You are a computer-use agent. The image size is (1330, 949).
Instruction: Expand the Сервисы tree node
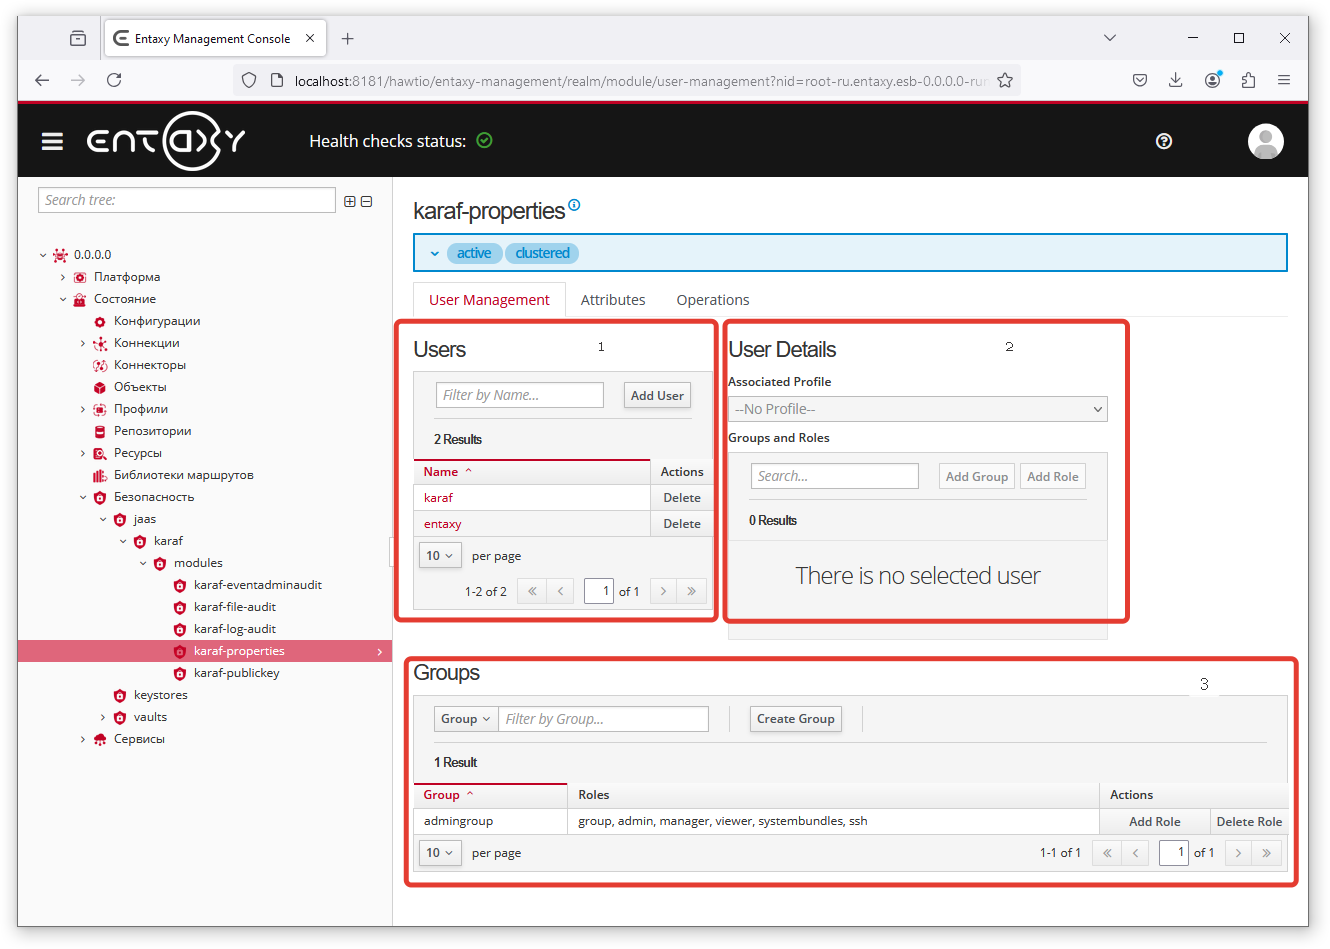click(x=83, y=739)
